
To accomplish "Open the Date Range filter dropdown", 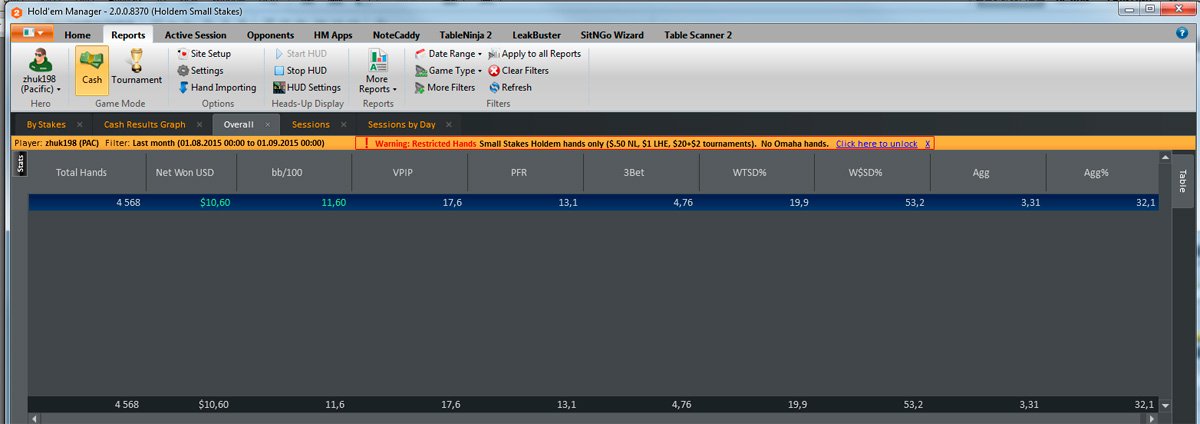I will pos(449,54).
